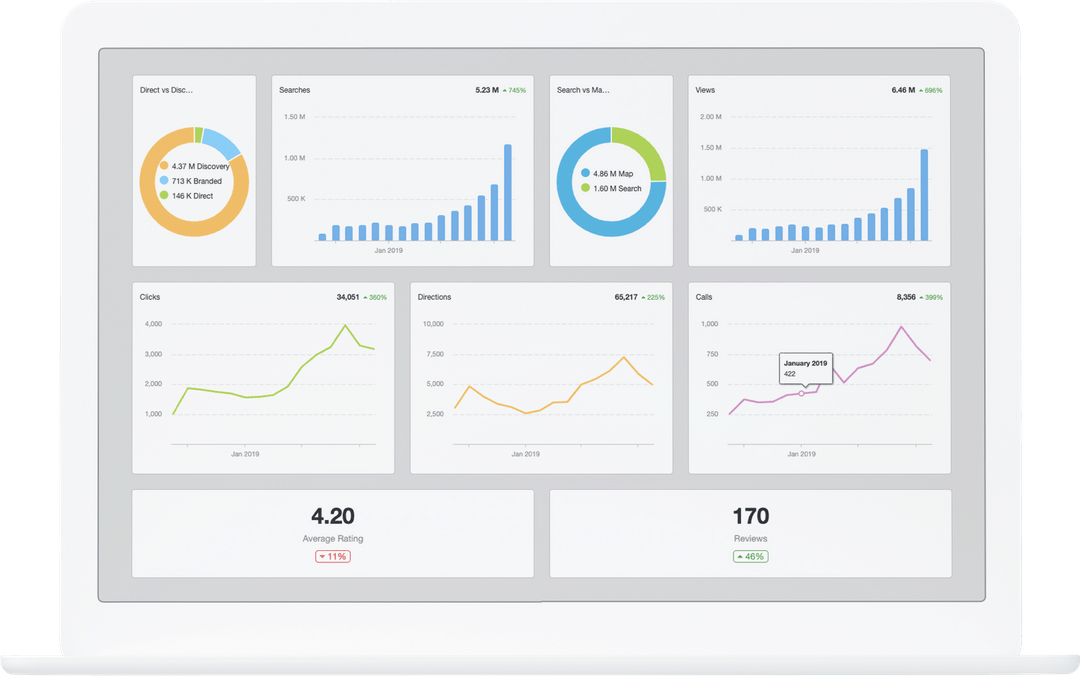Click the highlighted data point on Calls line

[x=801, y=393]
